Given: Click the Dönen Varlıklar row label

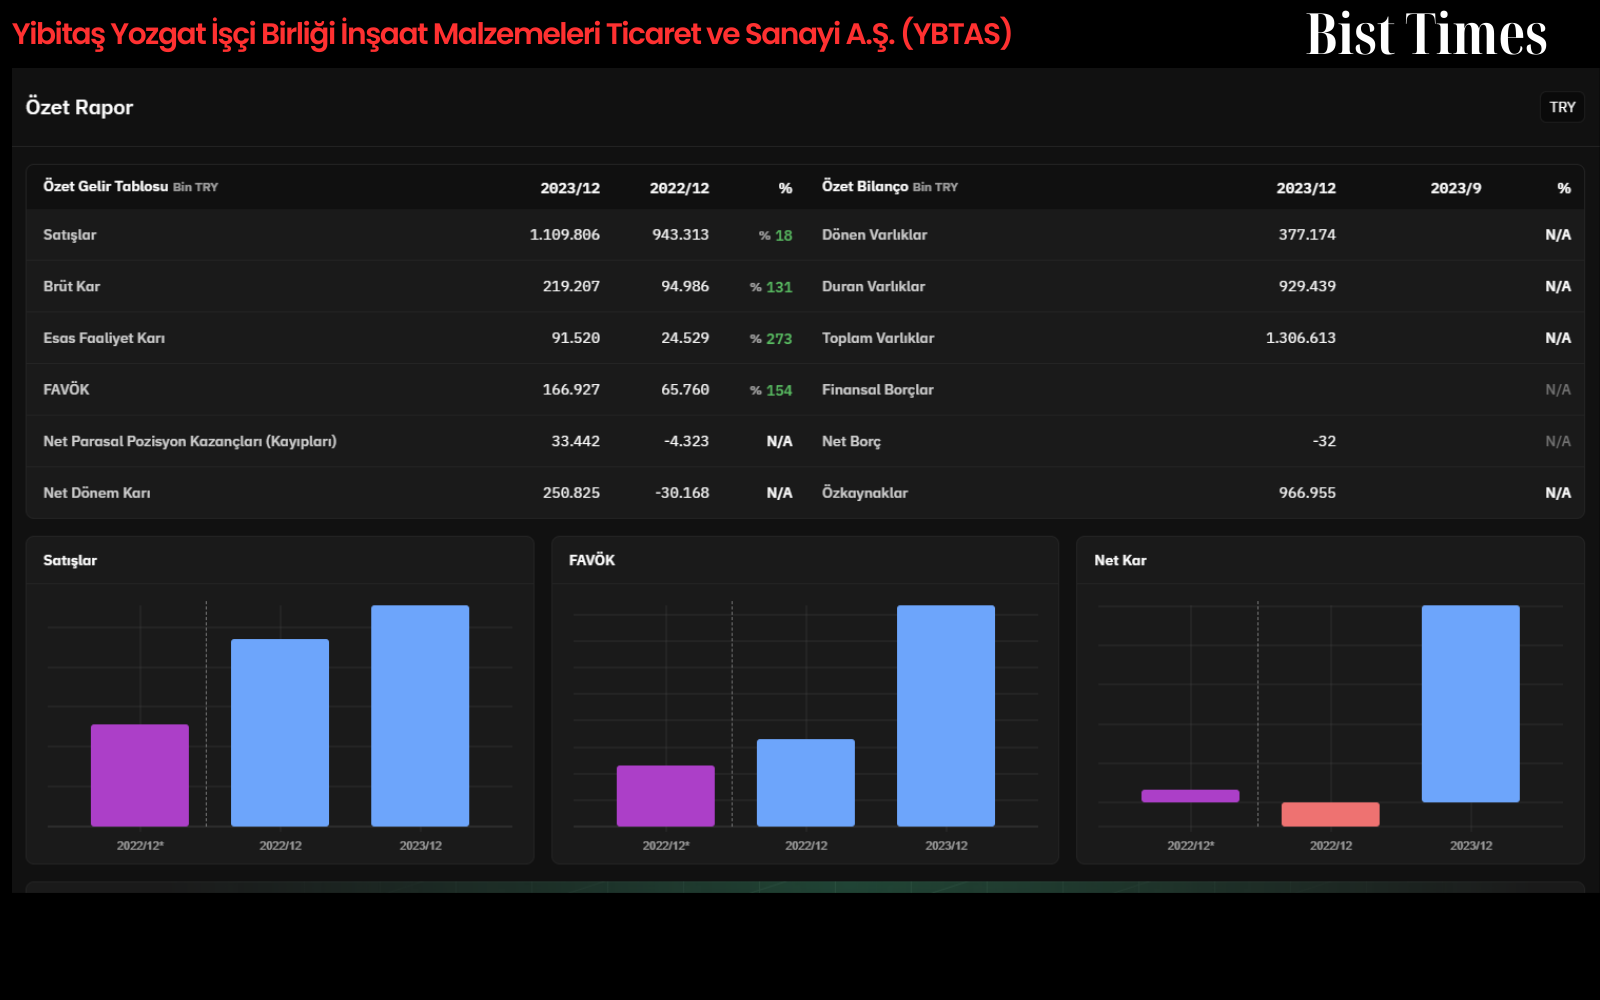Looking at the screenshot, I should point(874,235).
